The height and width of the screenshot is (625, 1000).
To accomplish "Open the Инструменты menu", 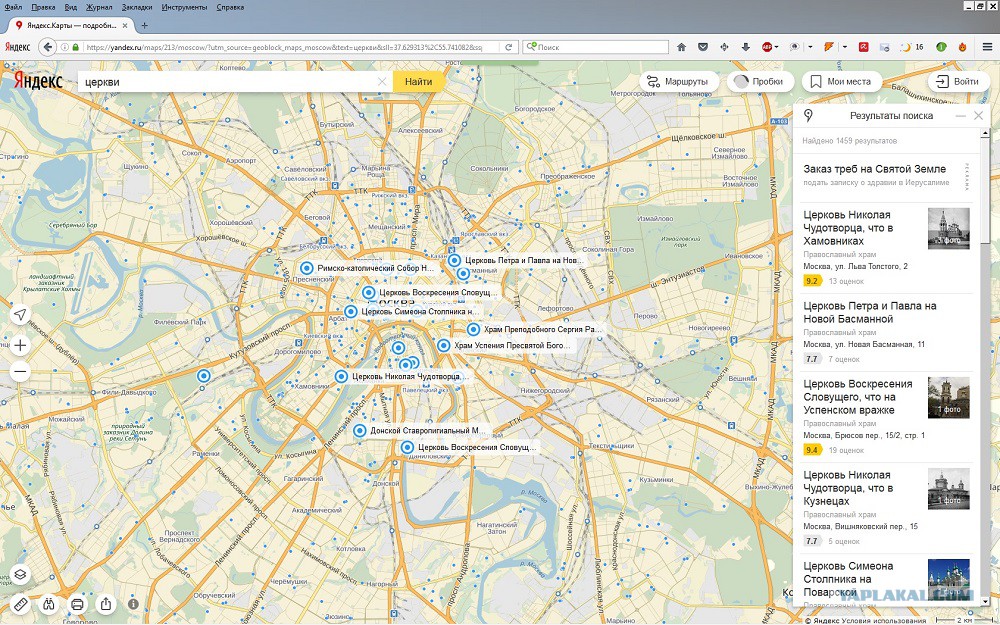I will pyautogui.click(x=184, y=7).
